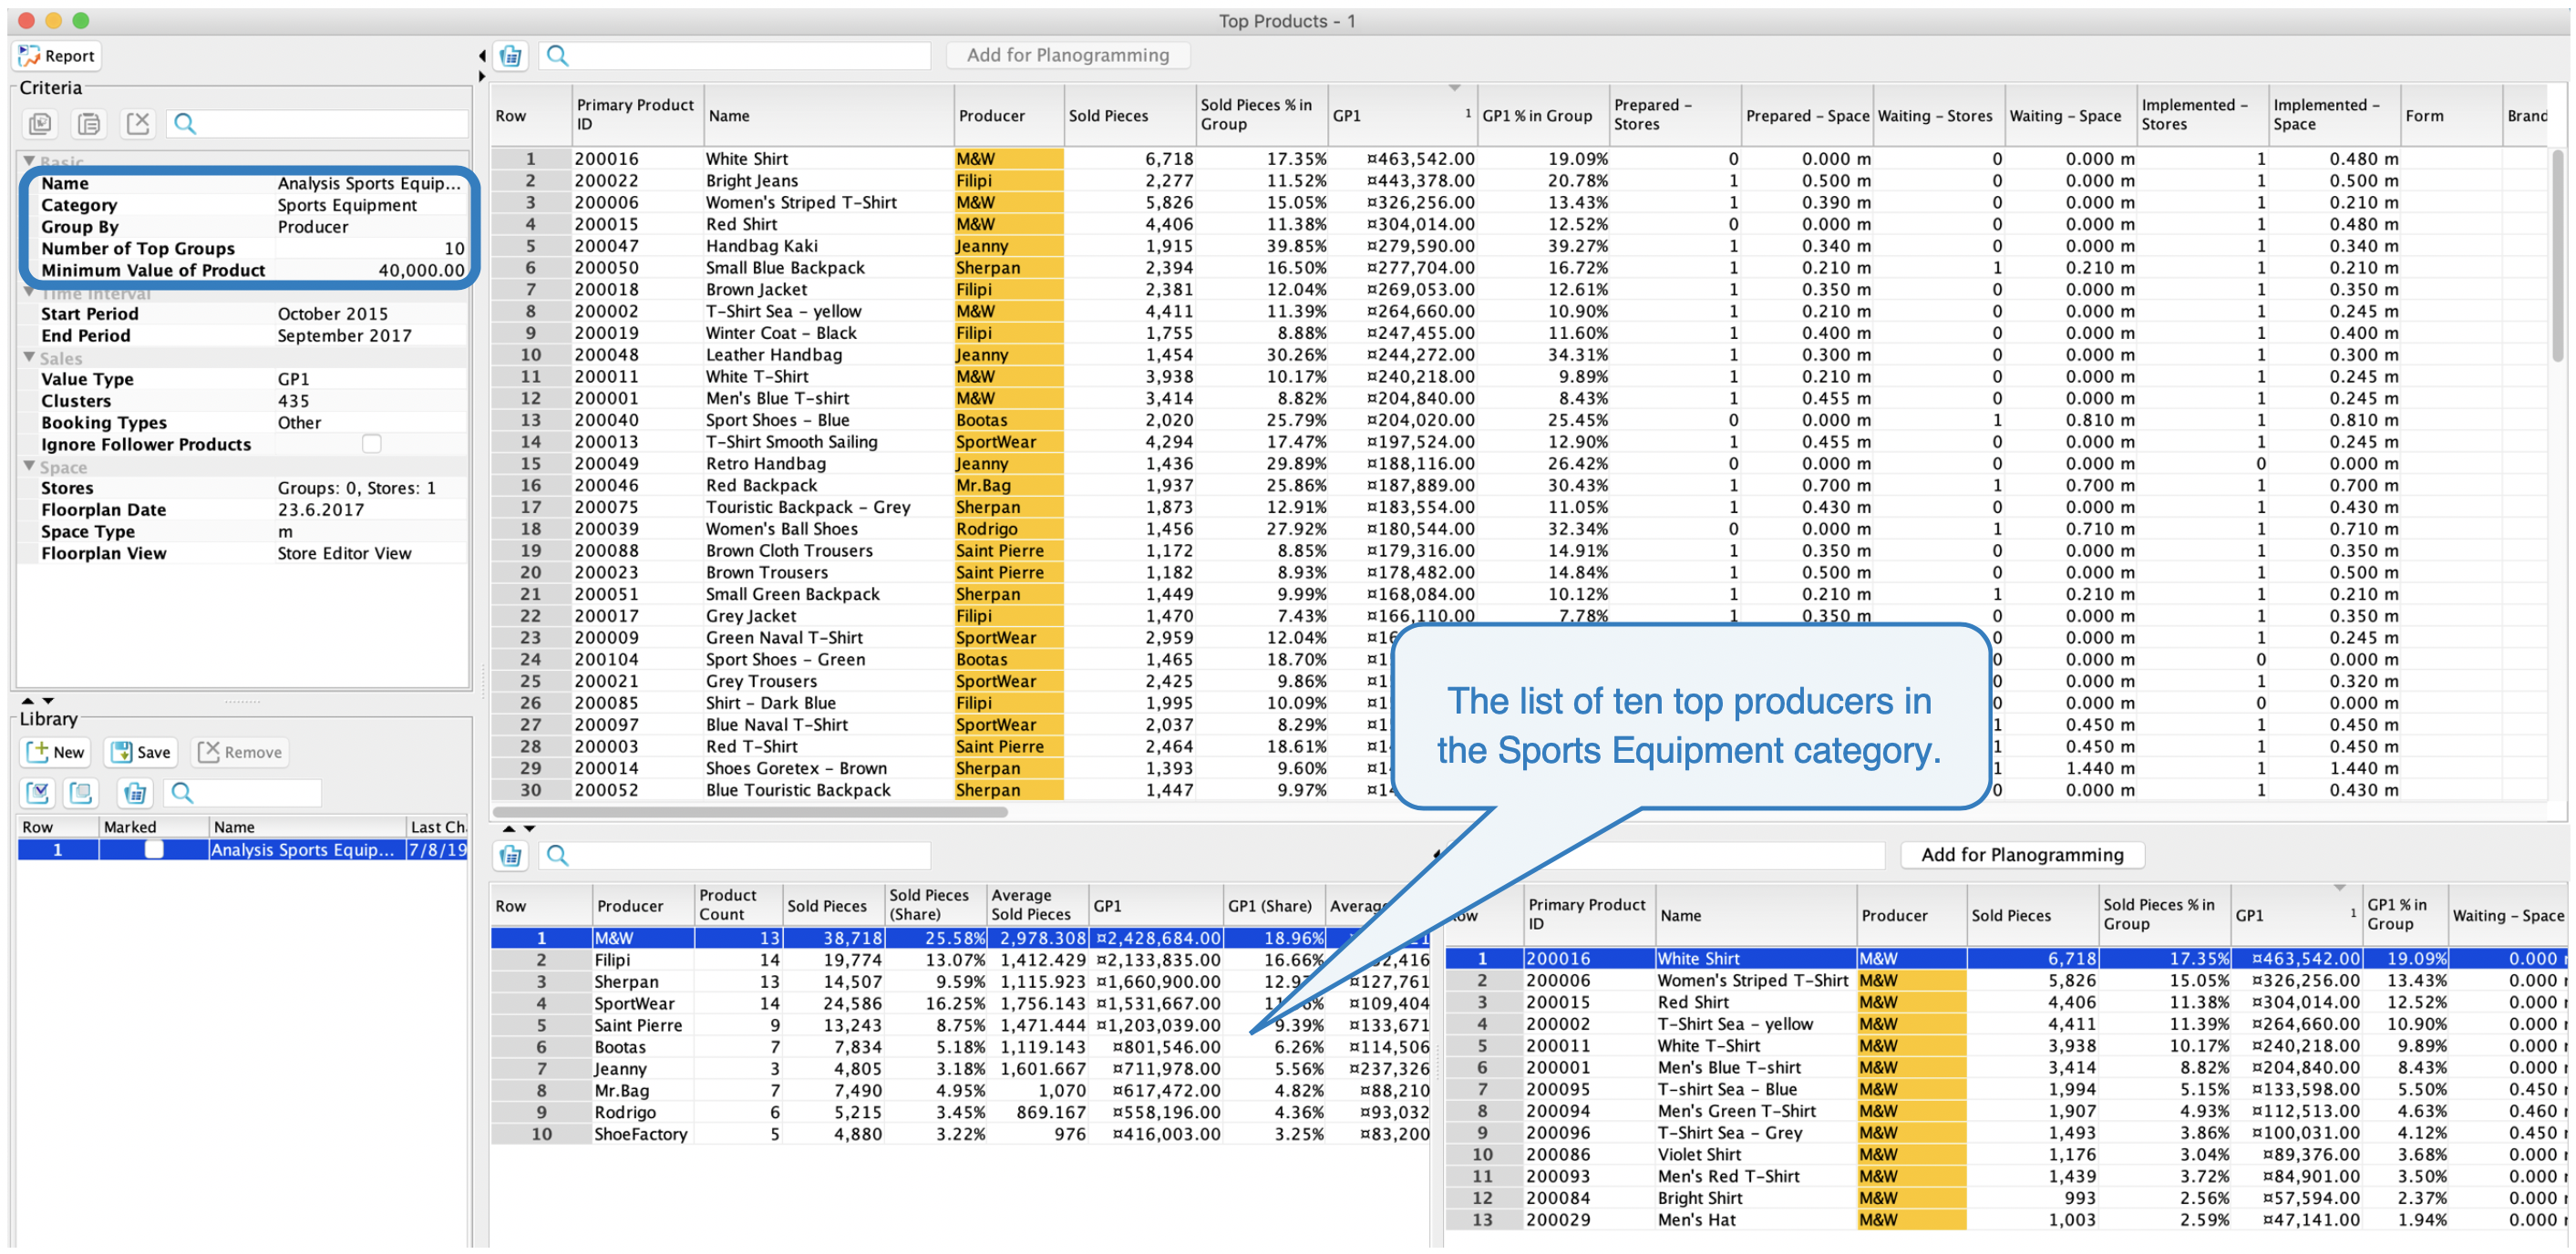Sort top table by Sold Pieces column header
Screen dimensions: 2576x1254
click(1131, 115)
